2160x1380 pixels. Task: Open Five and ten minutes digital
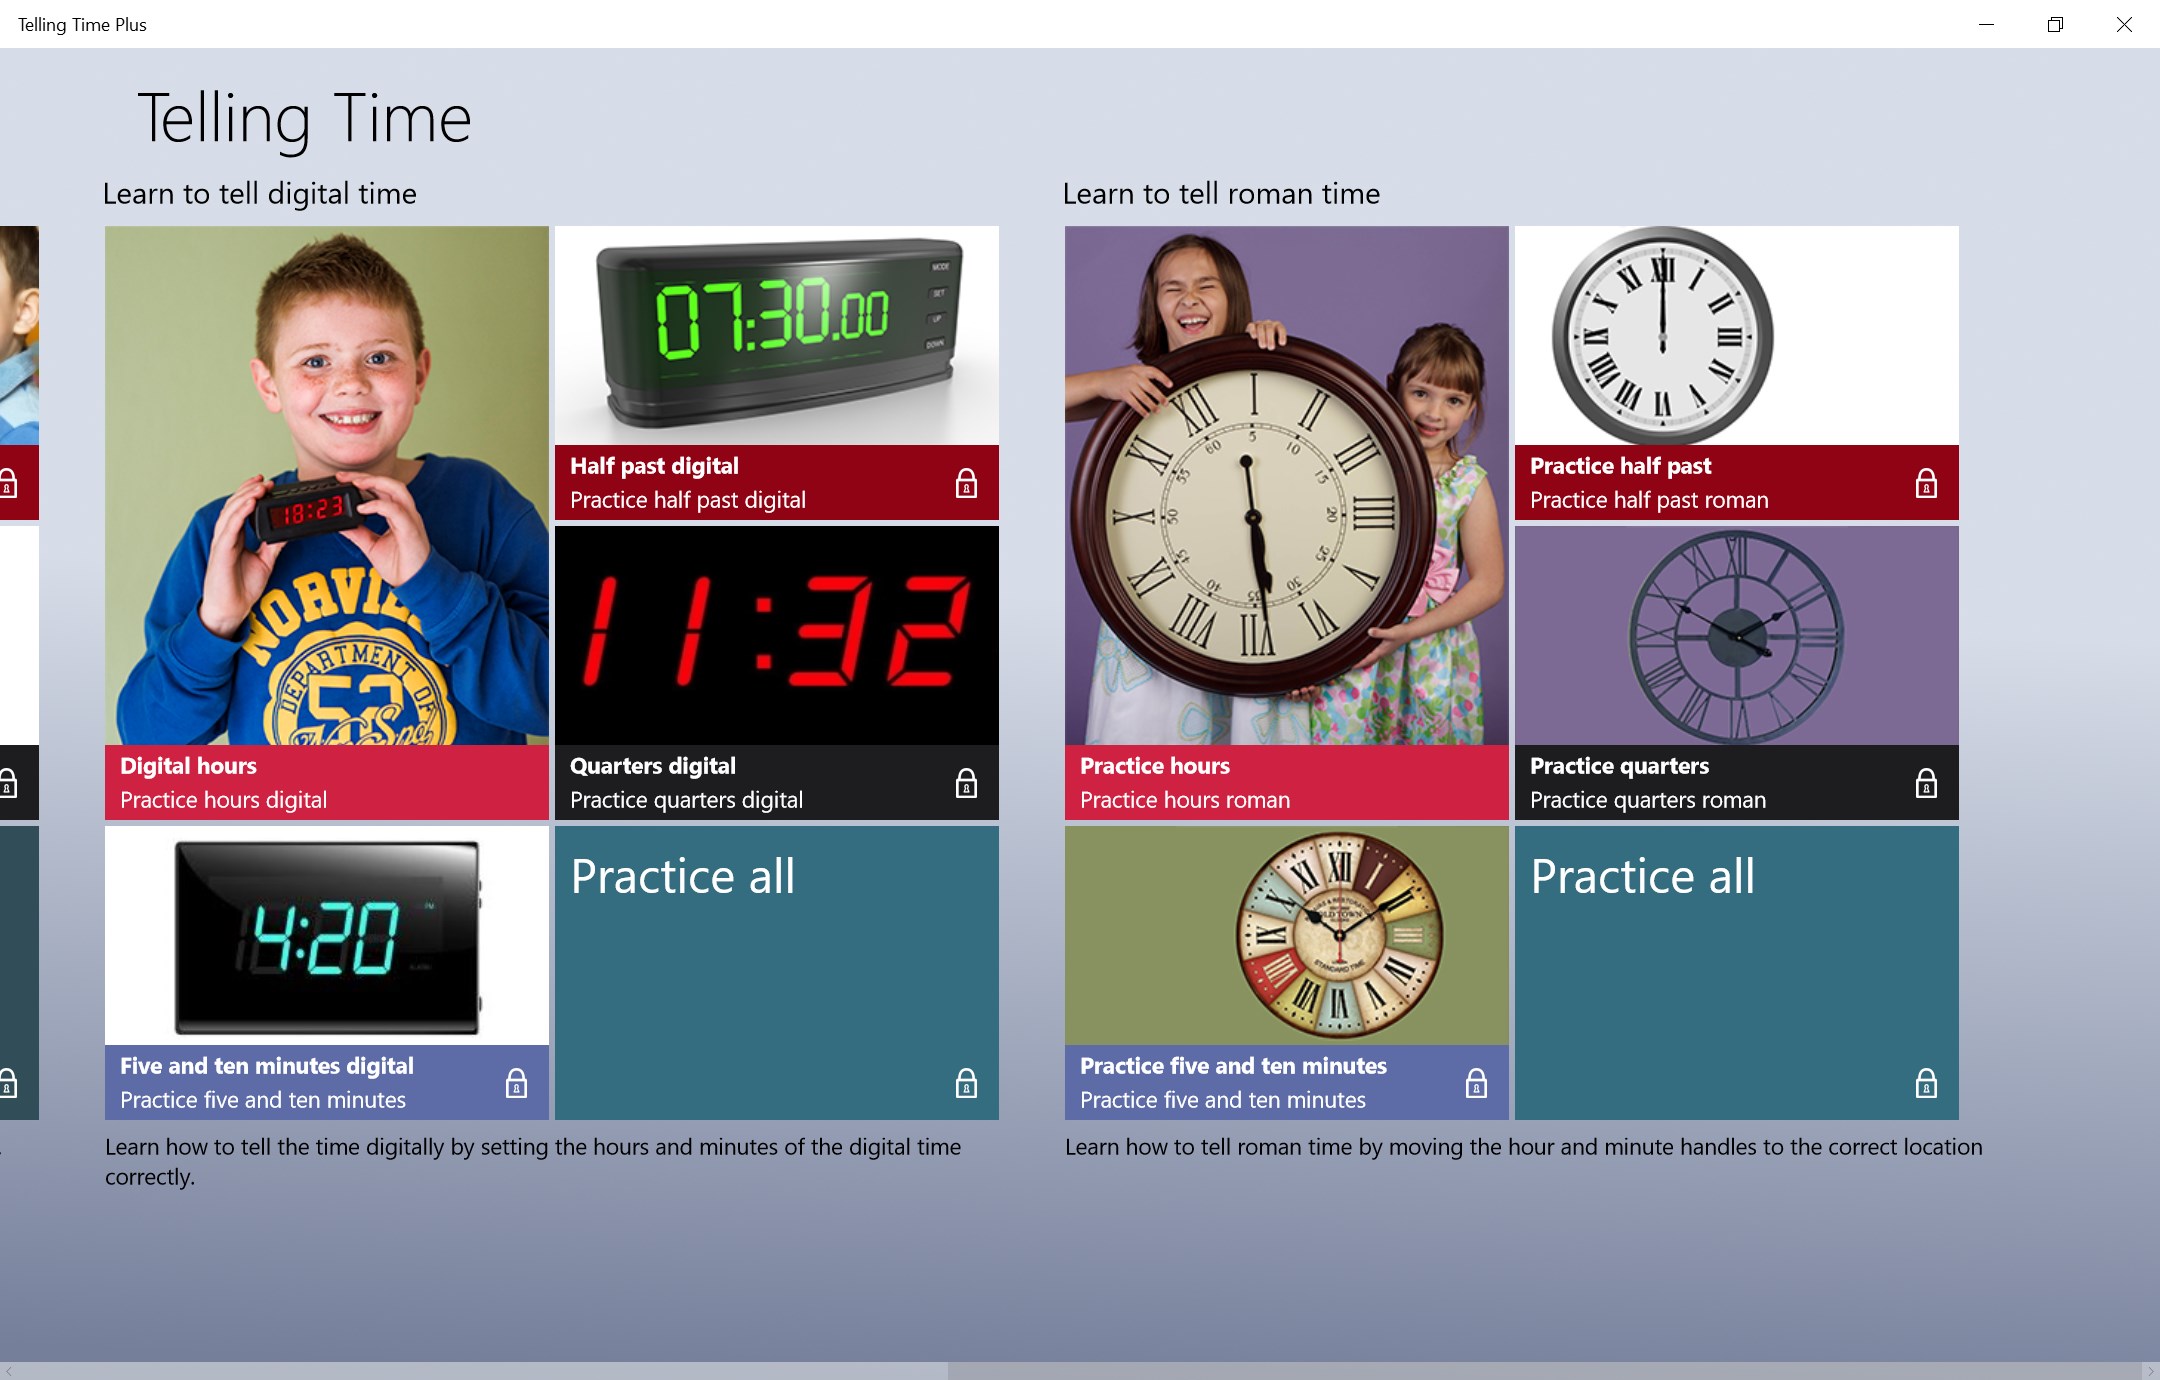coord(326,971)
